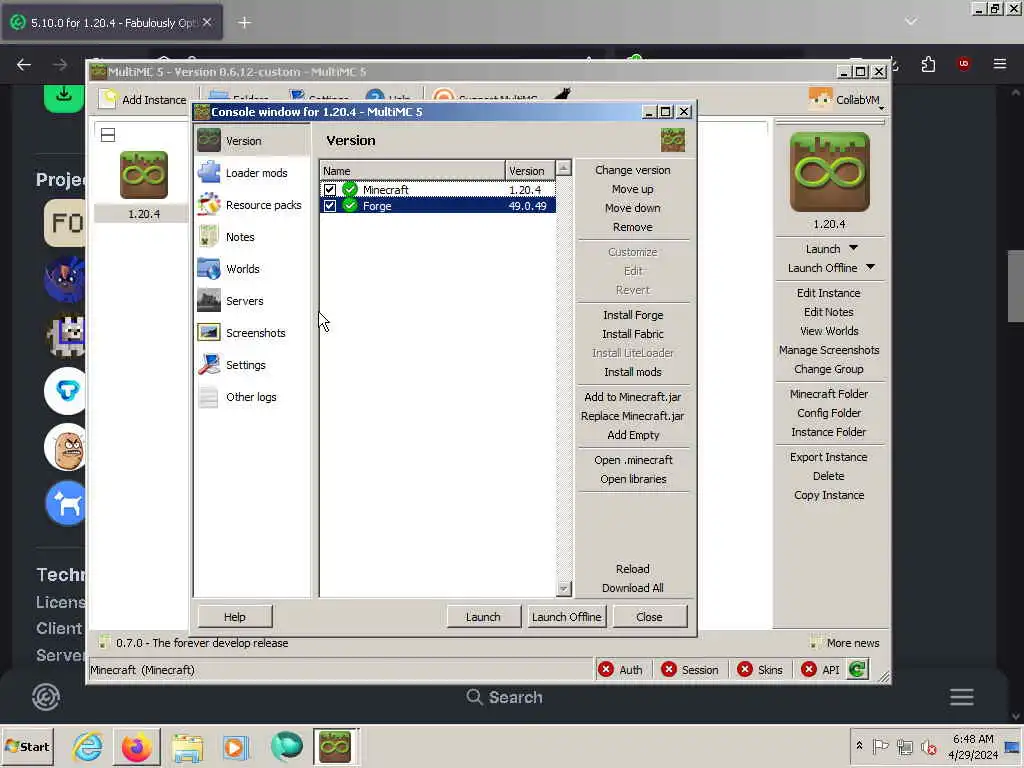Open the Notes page
The height and width of the screenshot is (768, 1024).
[251, 236]
